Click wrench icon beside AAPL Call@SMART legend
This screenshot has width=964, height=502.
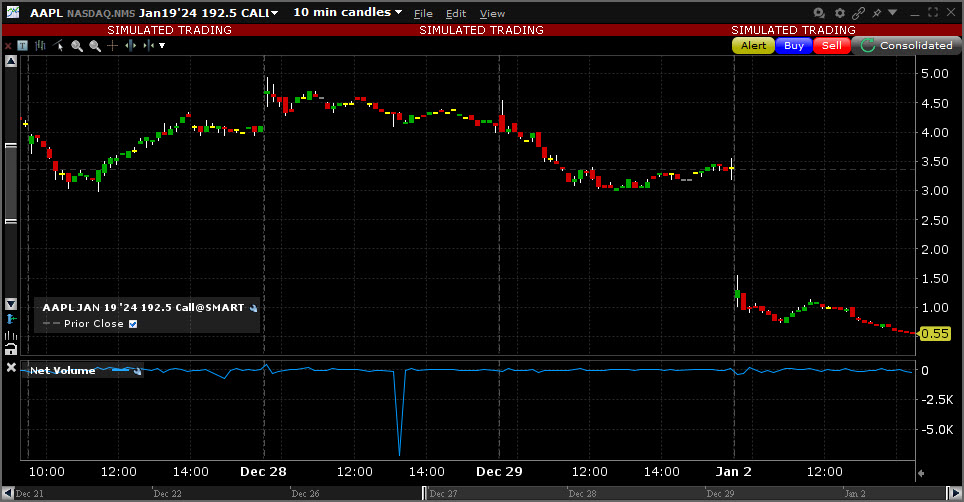(253, 308)
